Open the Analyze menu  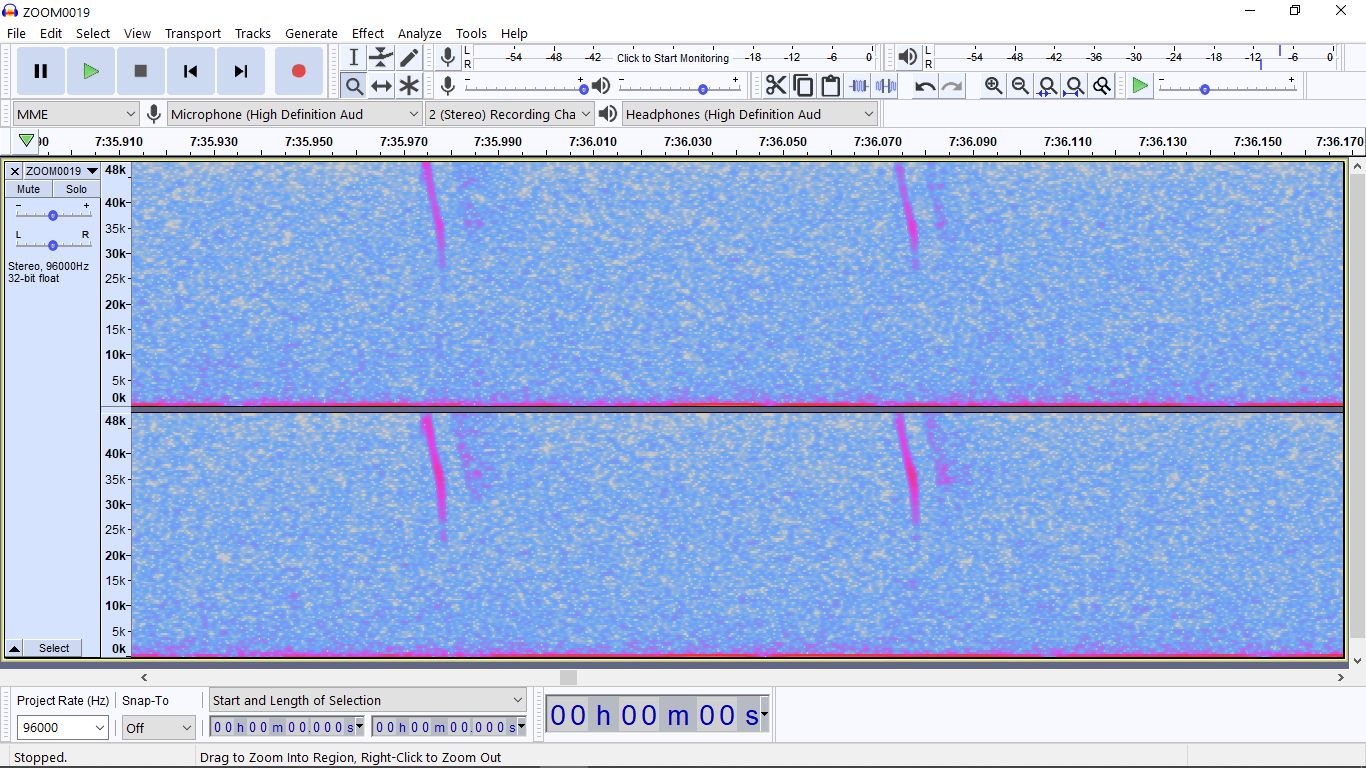[x=419, y=33]
